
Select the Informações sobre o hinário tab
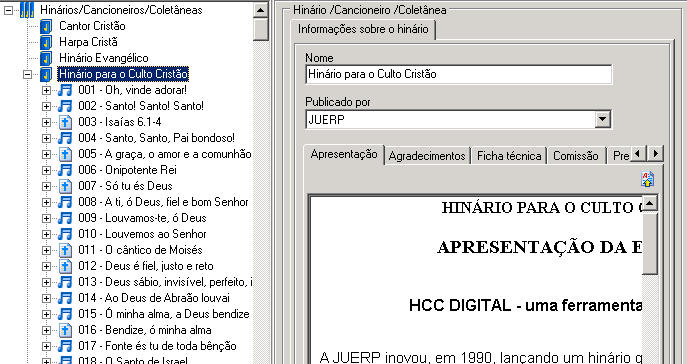363,29
